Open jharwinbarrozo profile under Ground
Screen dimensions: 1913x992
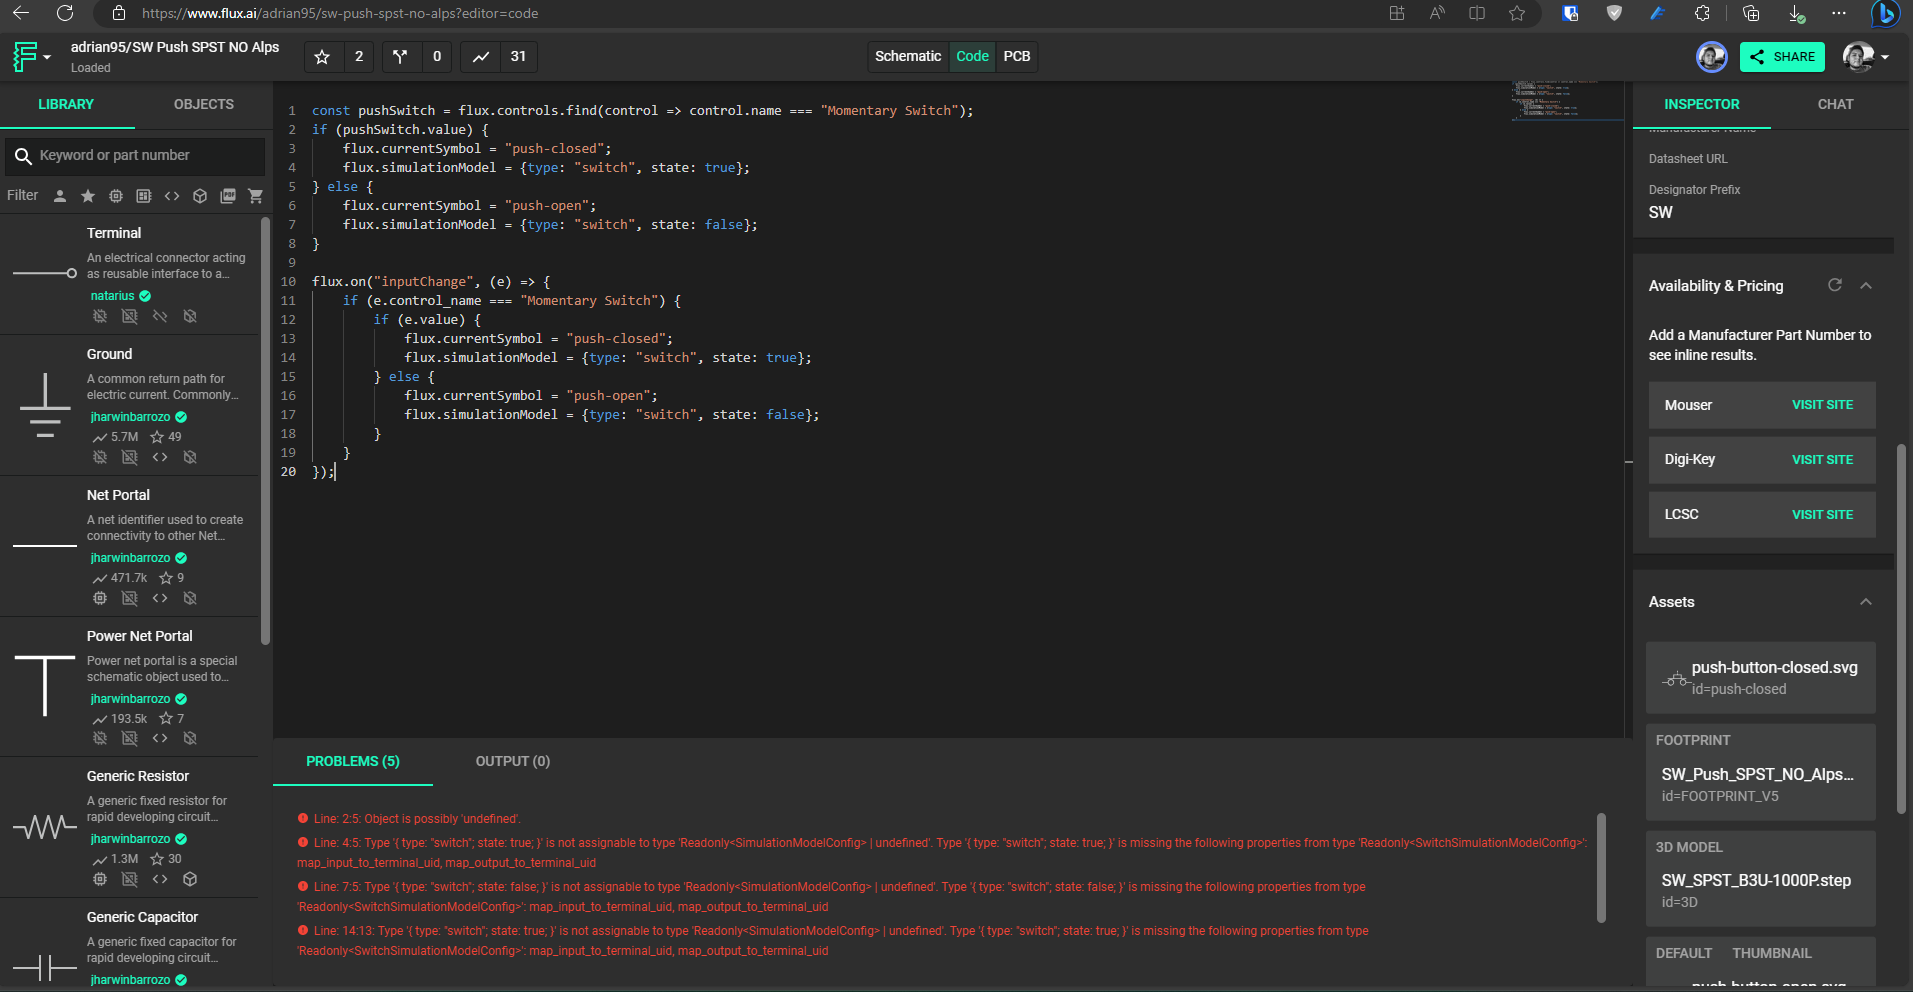(x=130, y=417)
